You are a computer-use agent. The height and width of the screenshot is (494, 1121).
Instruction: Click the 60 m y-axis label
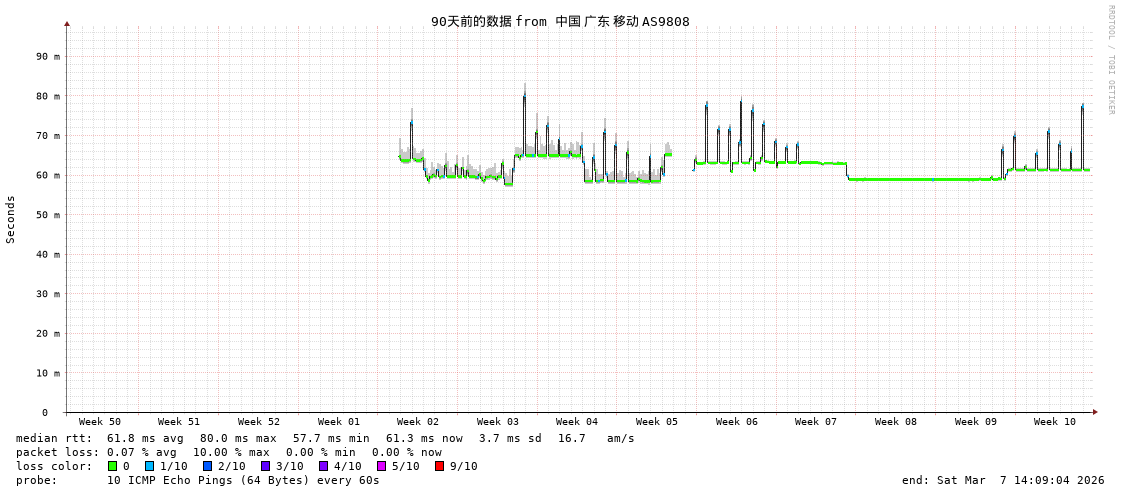(x=48, y=175)
